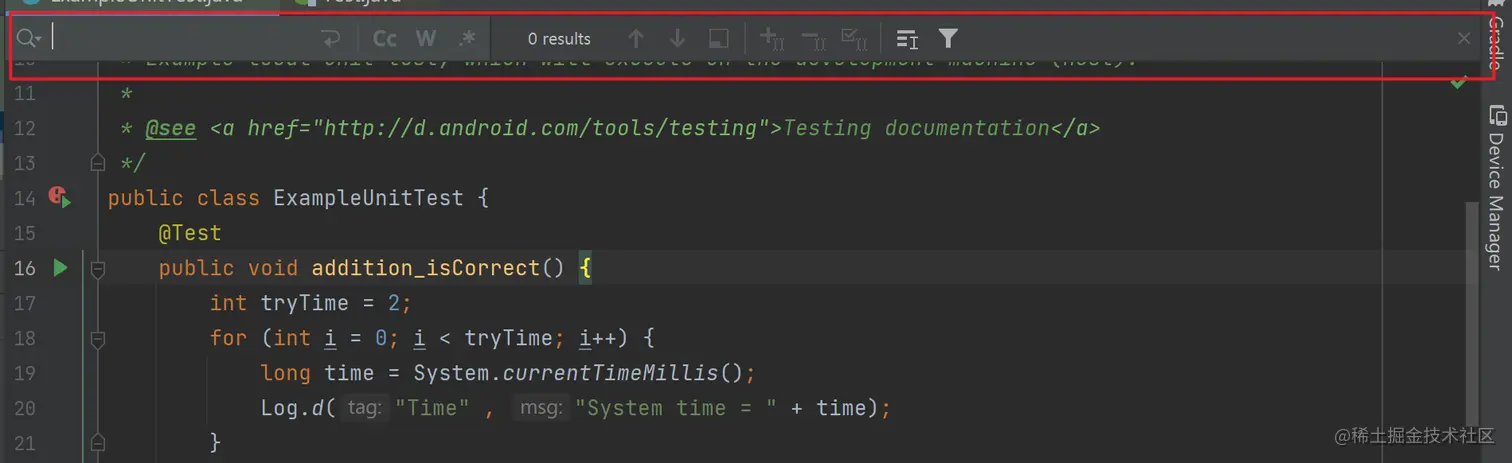Click method name addition_isCorrect
The width and height of the screenshot is (1512, 463).
click(426, 268)
